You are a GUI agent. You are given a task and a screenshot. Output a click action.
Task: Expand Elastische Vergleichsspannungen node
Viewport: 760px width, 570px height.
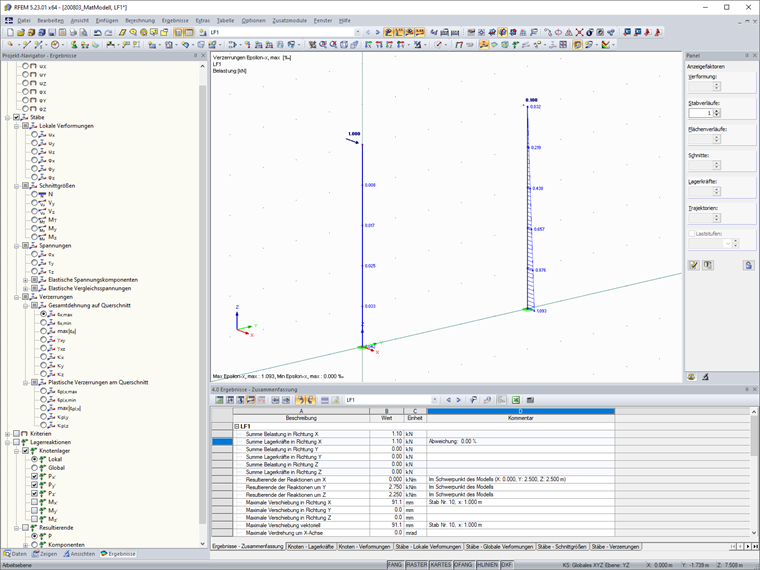point(26,288)
